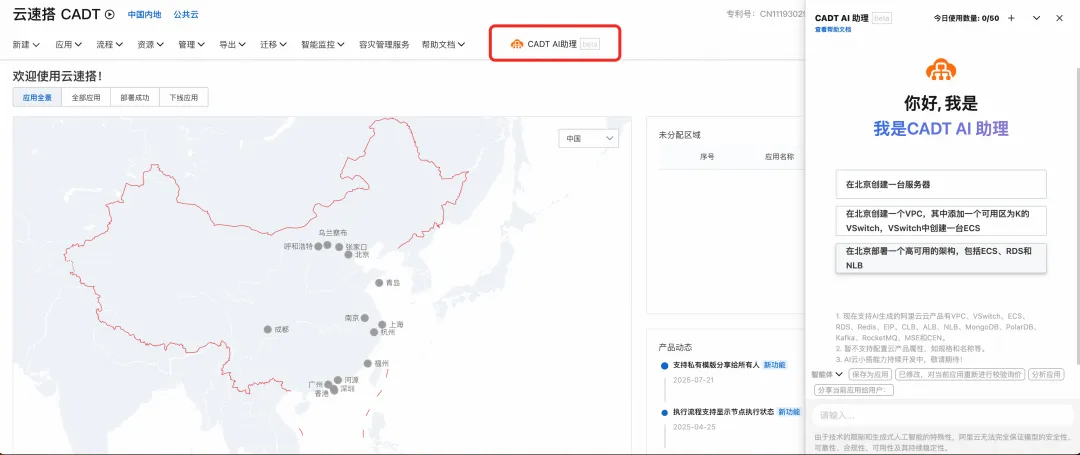
Task: Click the 序号 column header
Action: (707, 157)
